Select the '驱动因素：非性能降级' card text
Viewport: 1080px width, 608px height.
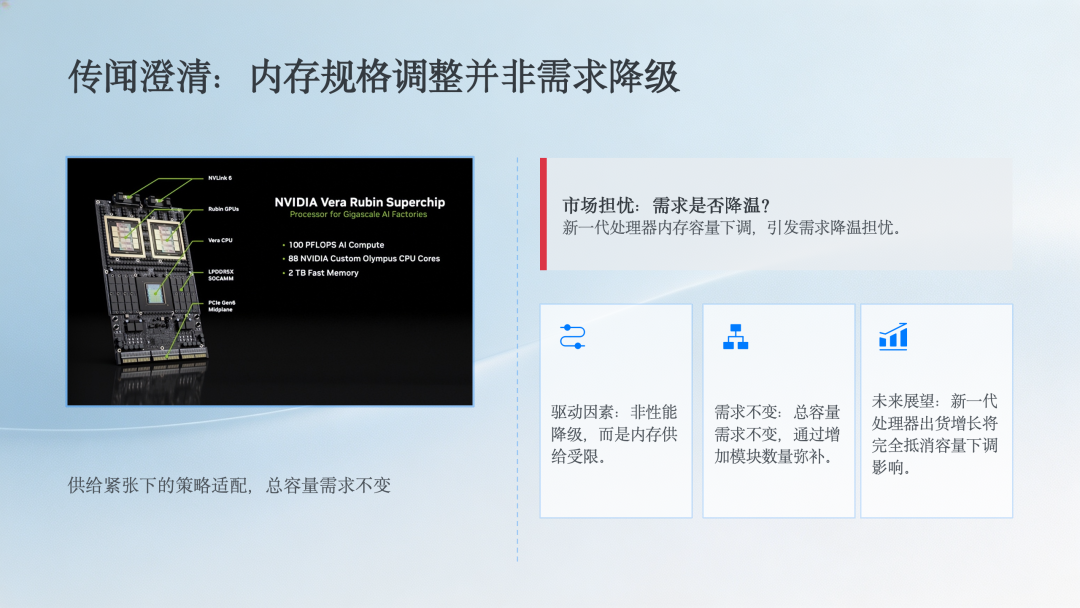[614, 434]
